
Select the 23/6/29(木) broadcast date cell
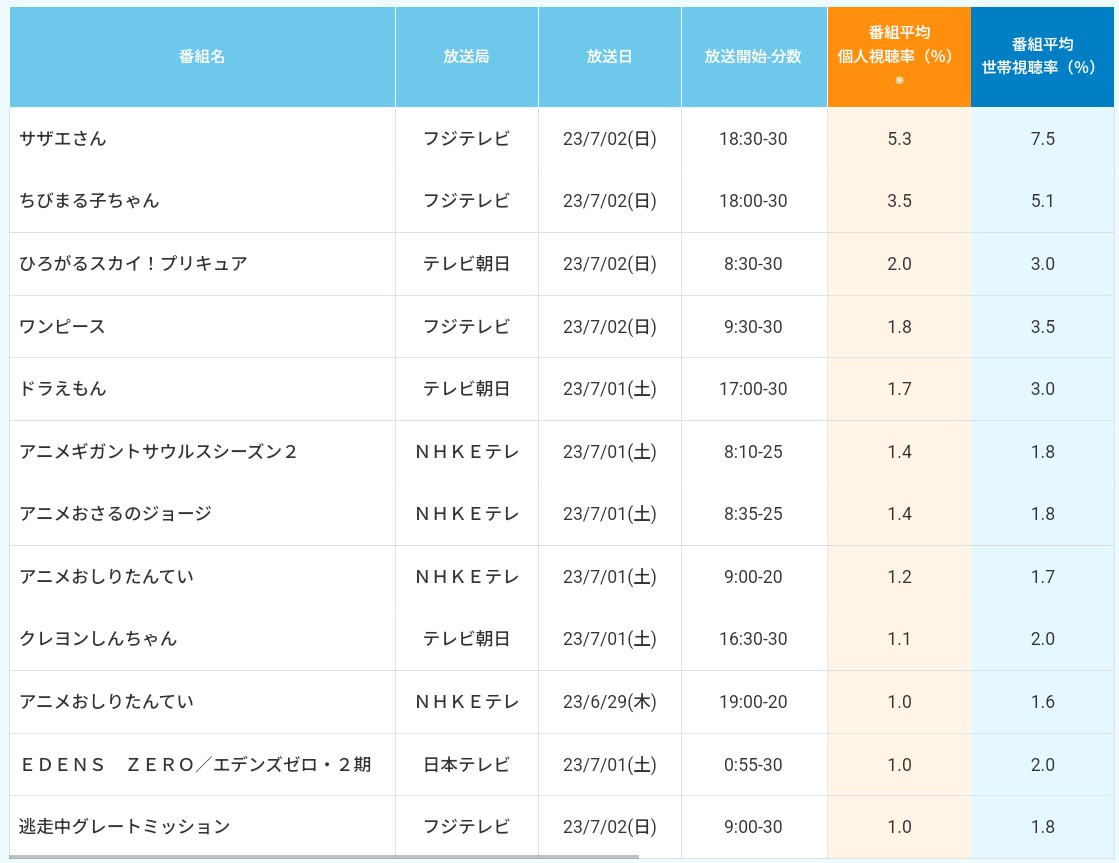pyautogui.click(x=609, y=702)
